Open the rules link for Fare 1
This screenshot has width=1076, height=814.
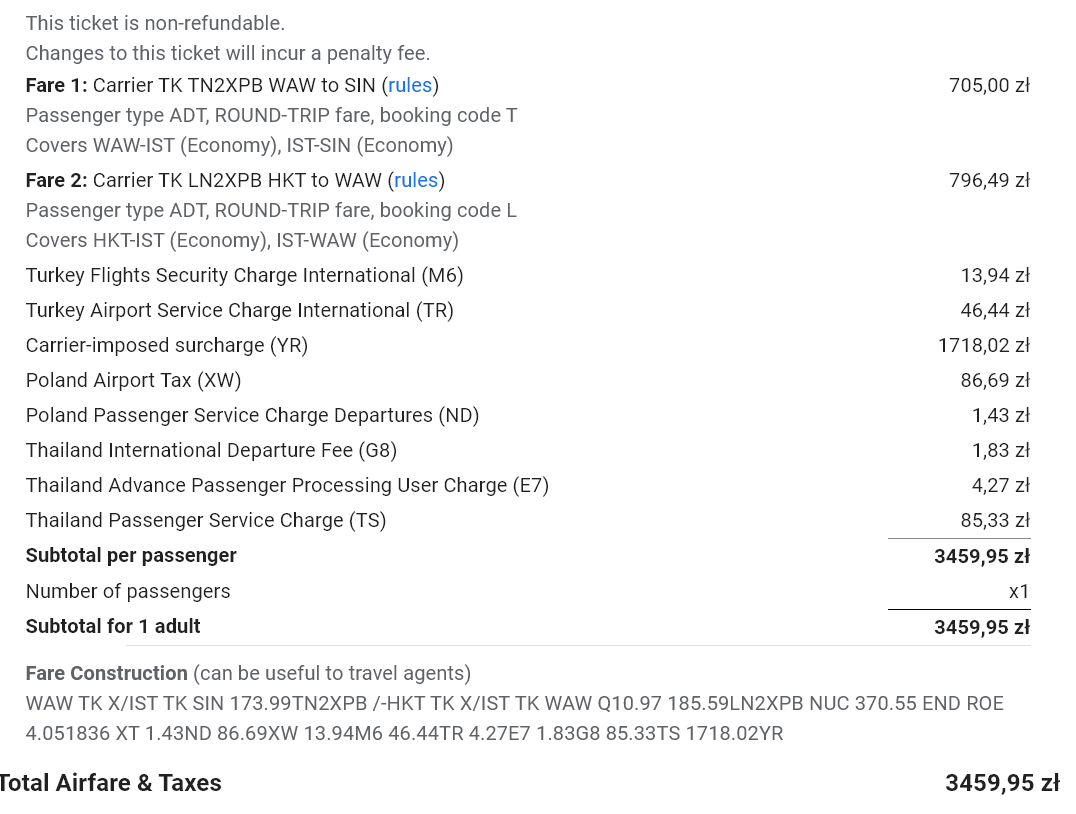[x=410, y=85]
